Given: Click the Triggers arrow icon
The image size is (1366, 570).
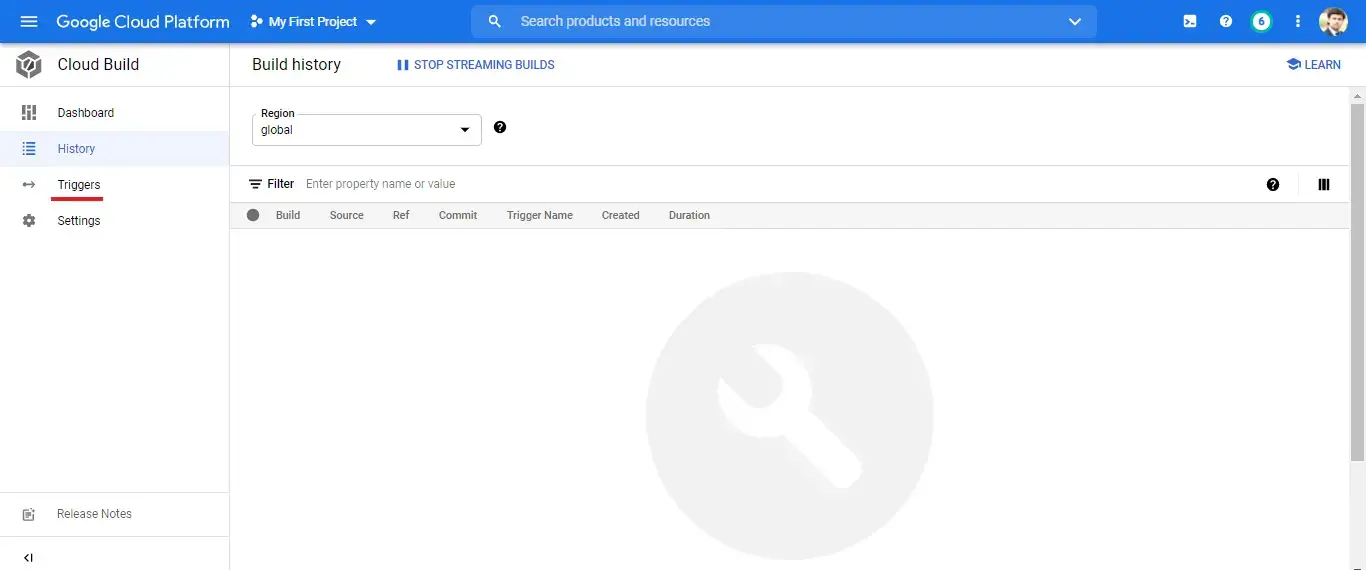Looking at the screenshot, I should coord(29,185).
